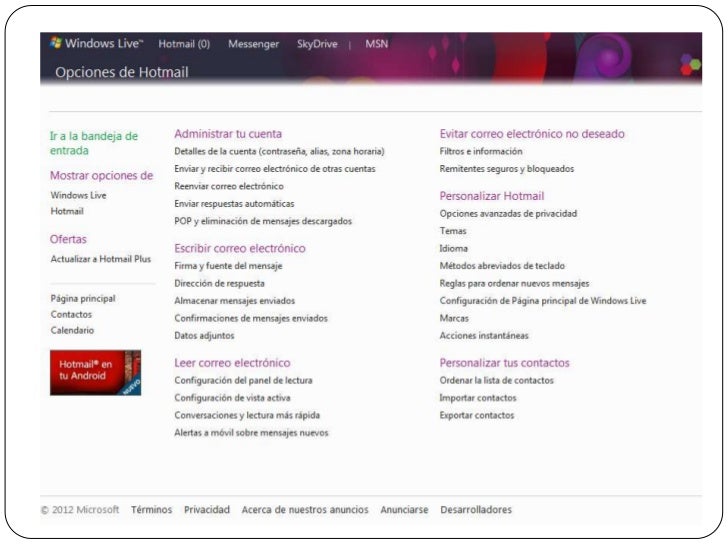Click the Personalizar tus contactos heading

[x=505, y=363]
